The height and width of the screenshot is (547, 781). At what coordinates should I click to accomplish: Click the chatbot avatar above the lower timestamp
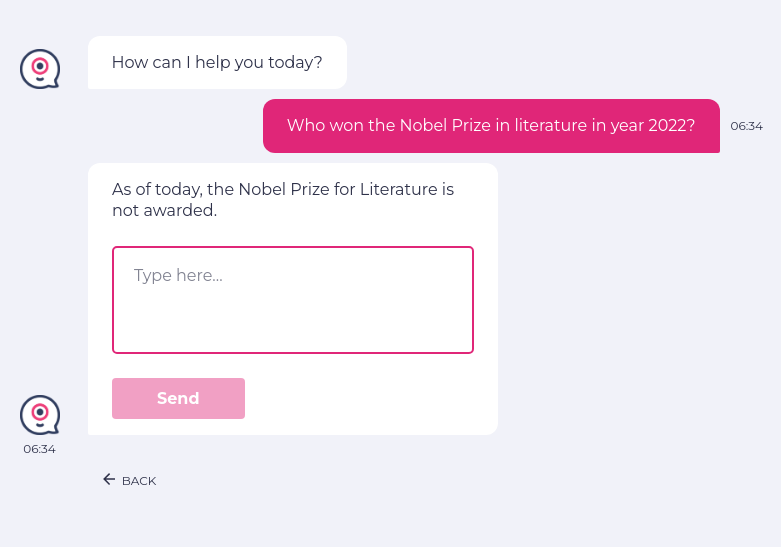coord(40,414)
